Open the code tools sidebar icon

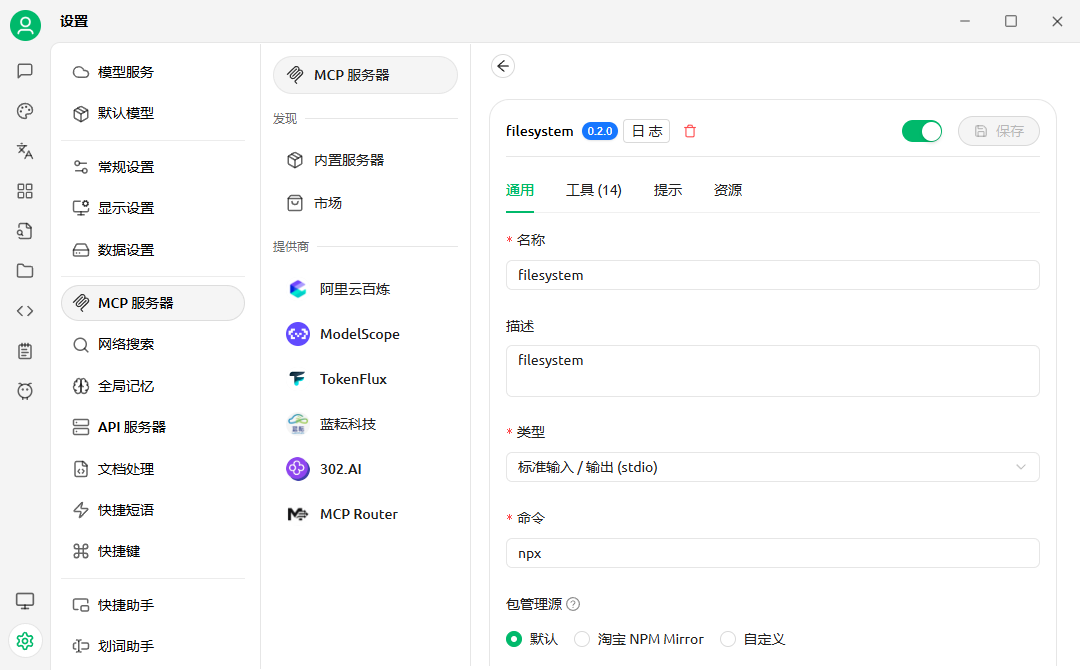tap(25, 311)
